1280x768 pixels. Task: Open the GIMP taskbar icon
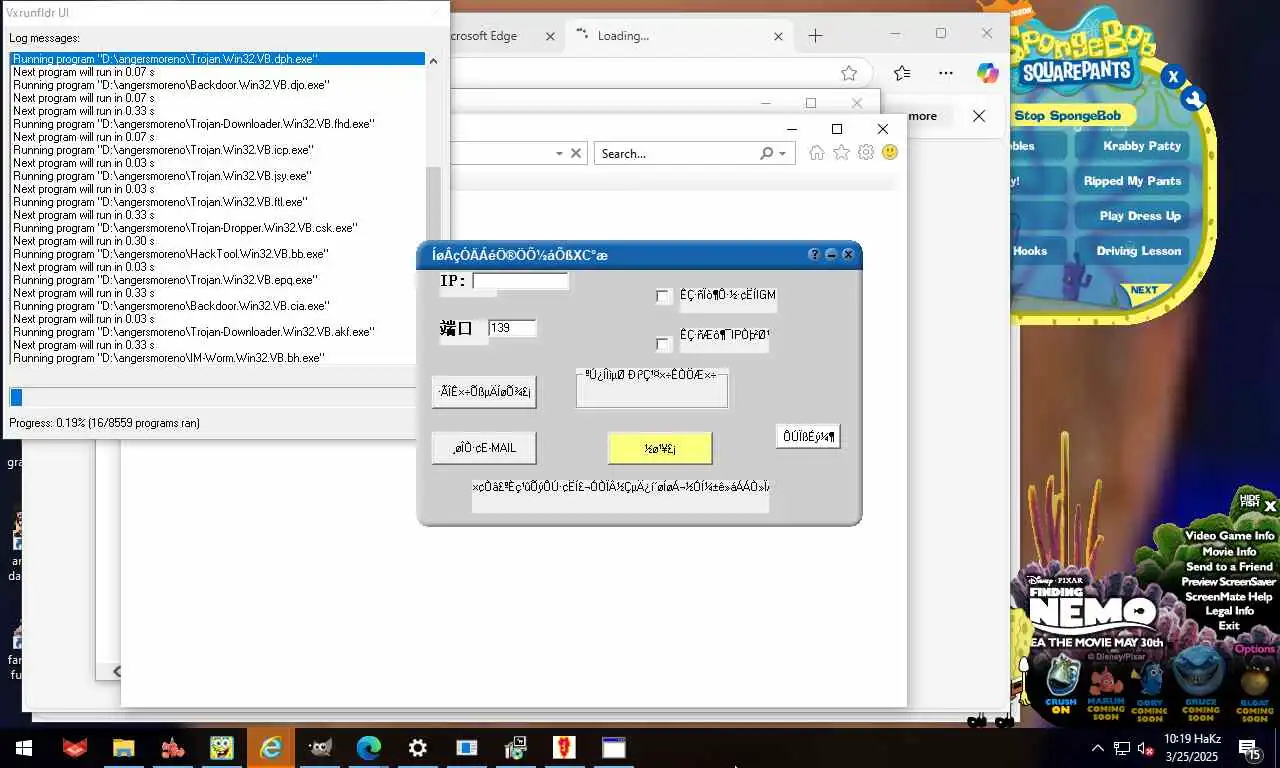(320, 747)
